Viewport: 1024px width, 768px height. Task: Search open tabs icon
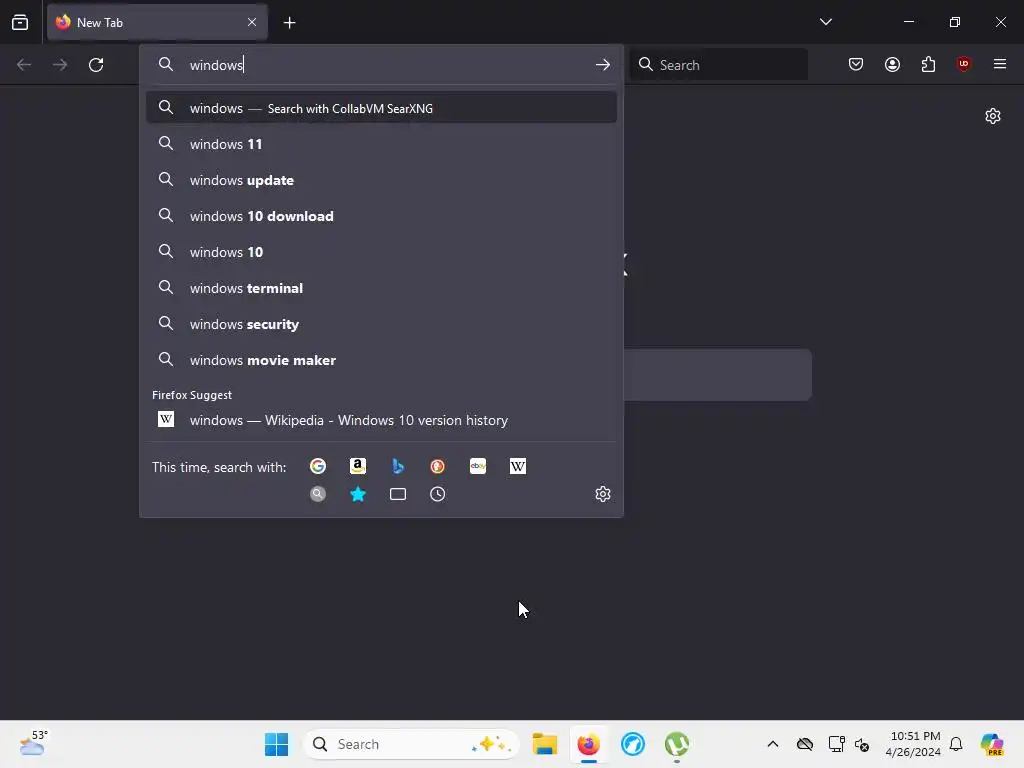(398, 494)
